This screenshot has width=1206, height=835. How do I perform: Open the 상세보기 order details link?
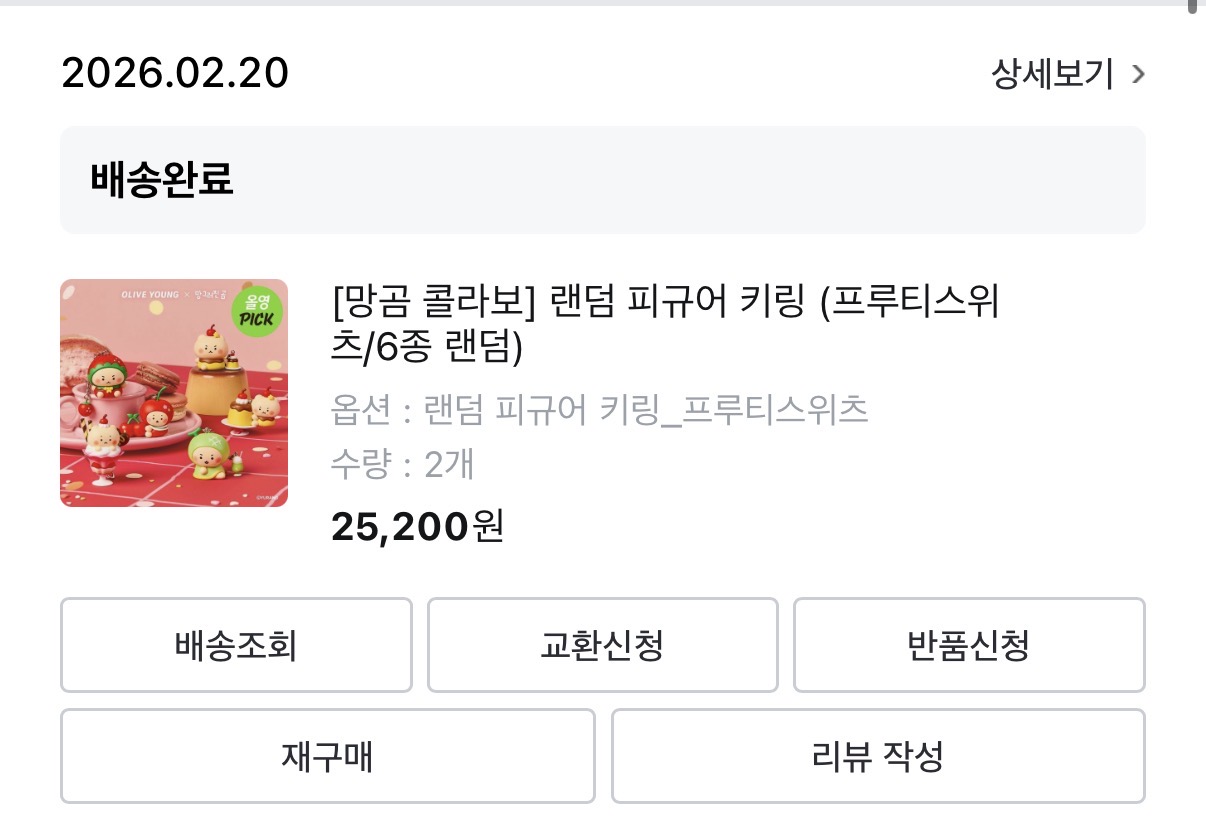point(1052,74)
